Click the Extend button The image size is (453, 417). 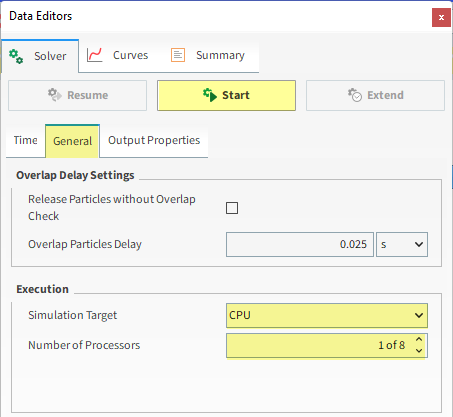[375, 95]
